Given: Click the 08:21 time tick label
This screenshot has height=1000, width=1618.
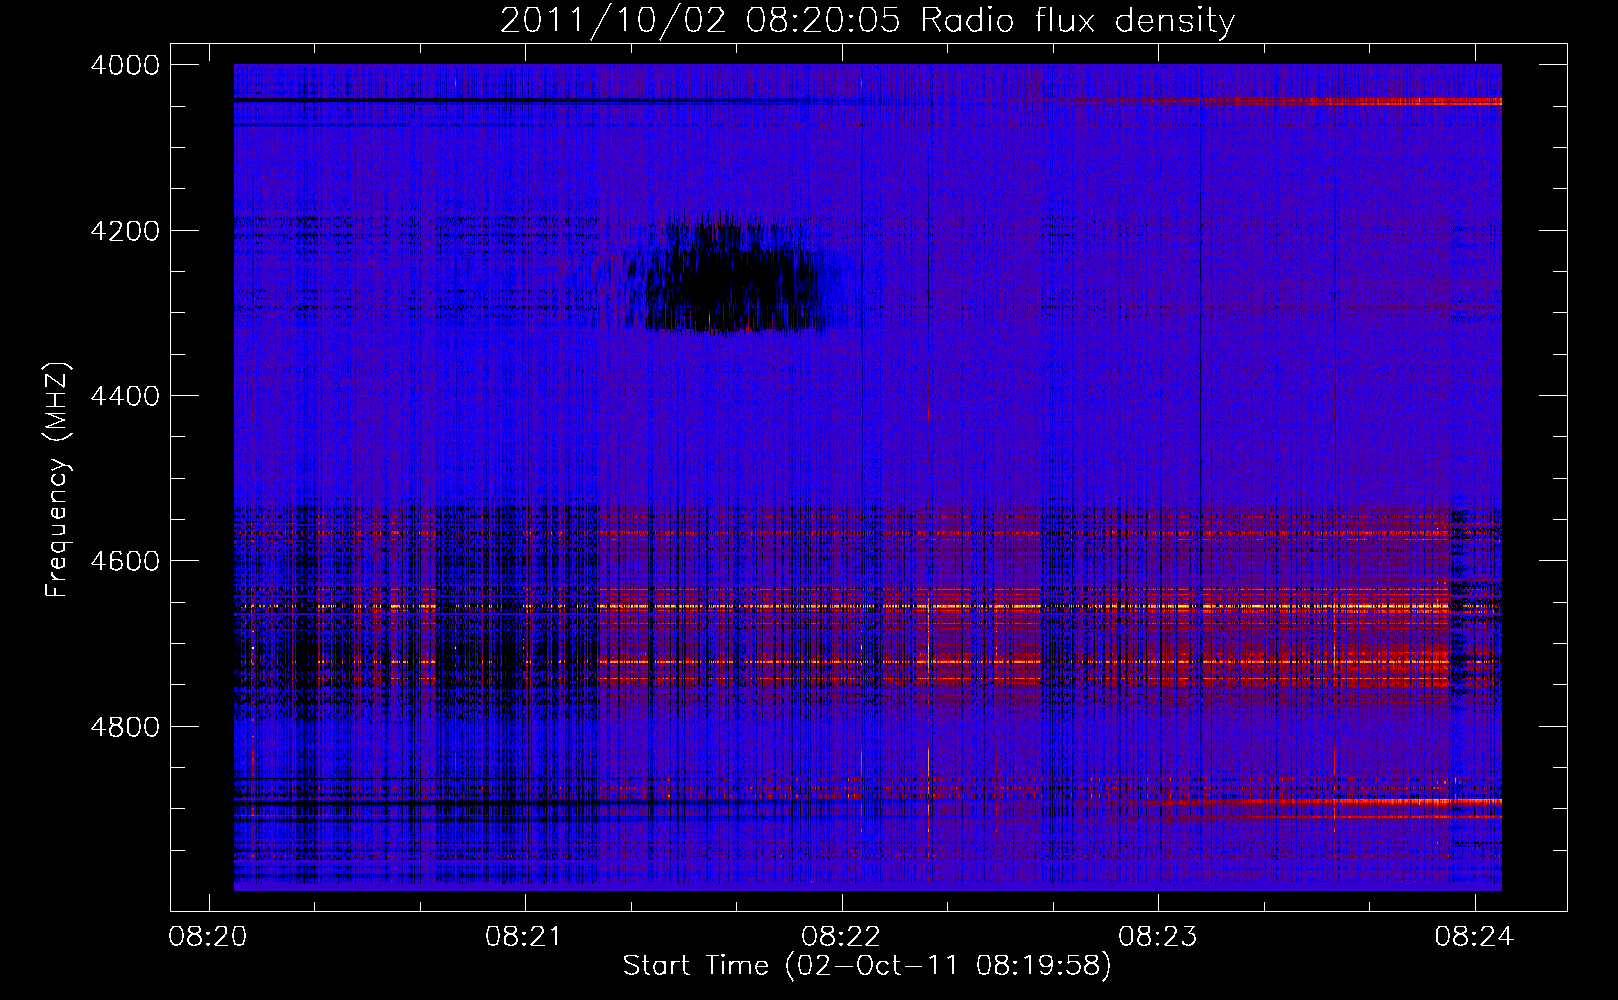Looking at the screenshot, I should (x=525, y=937).
